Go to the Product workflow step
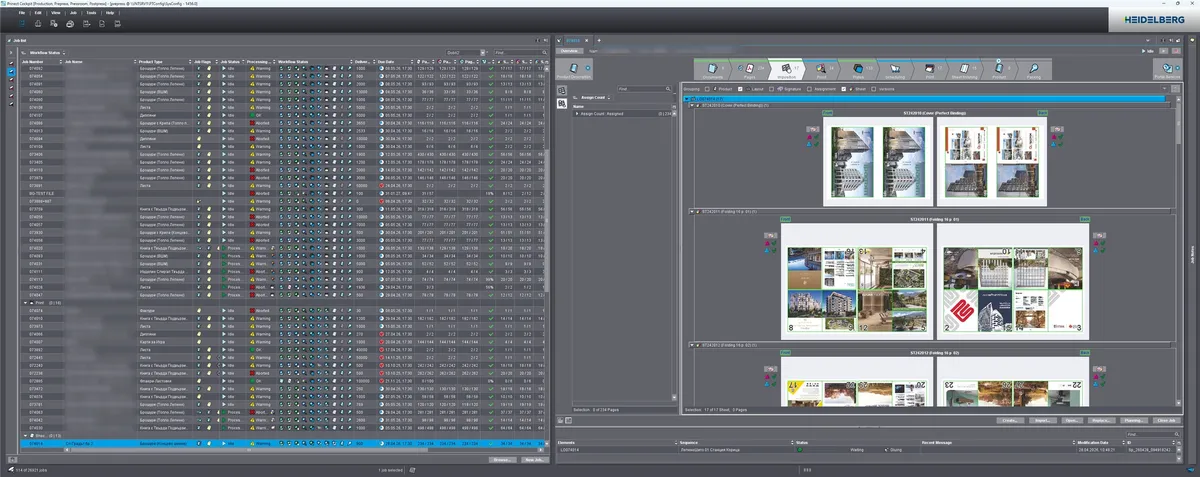The width and height of the screenshot is (1200, 477). point(998,69)
